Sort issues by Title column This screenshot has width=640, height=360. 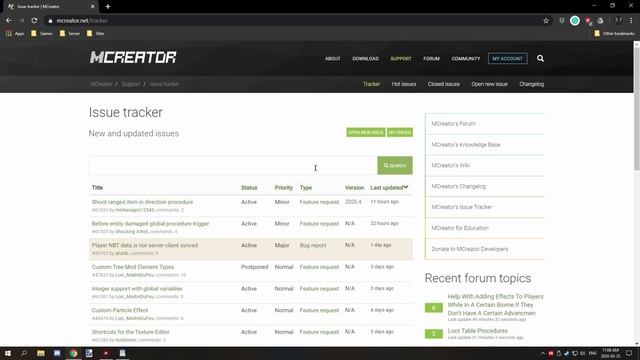97,188
